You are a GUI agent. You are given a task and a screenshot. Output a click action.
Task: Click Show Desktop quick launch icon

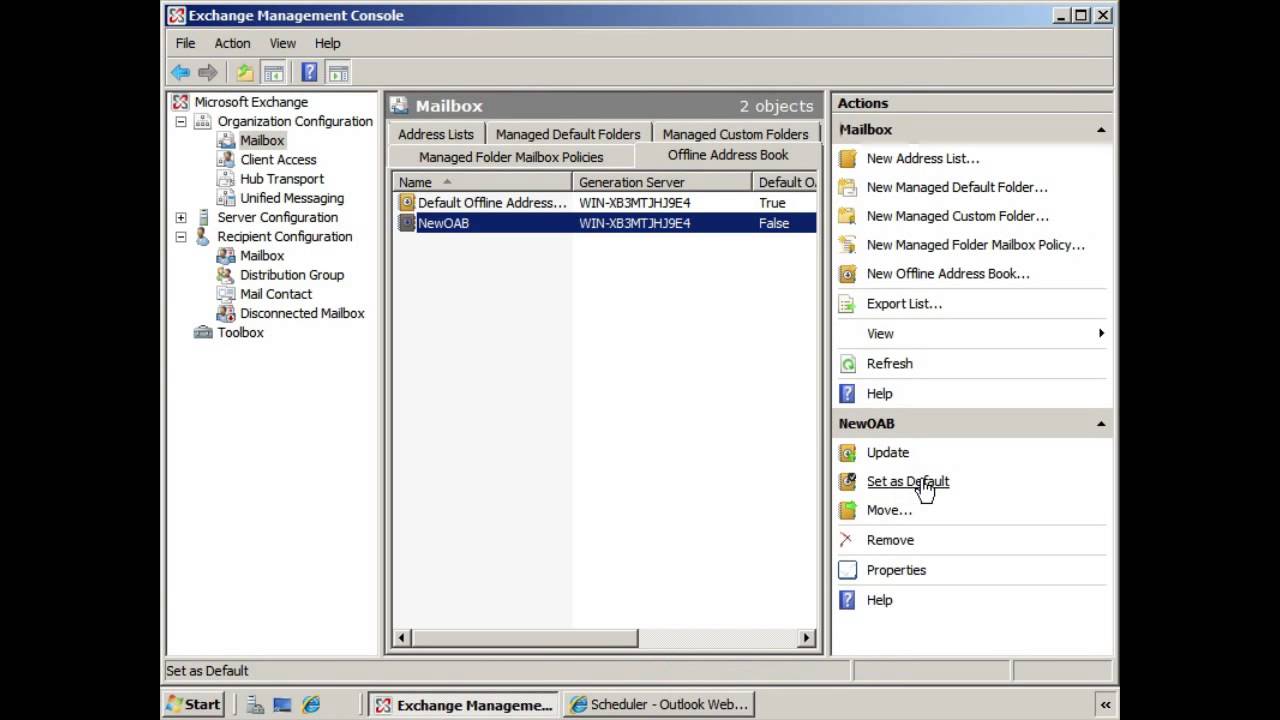282,705
